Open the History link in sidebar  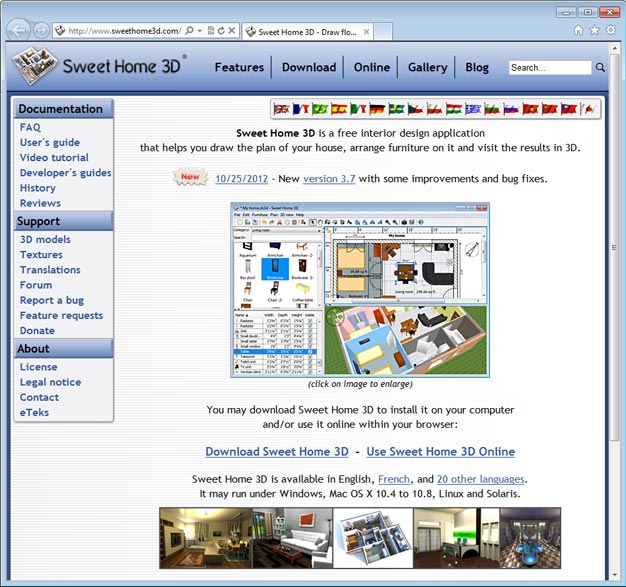[38, 188]
